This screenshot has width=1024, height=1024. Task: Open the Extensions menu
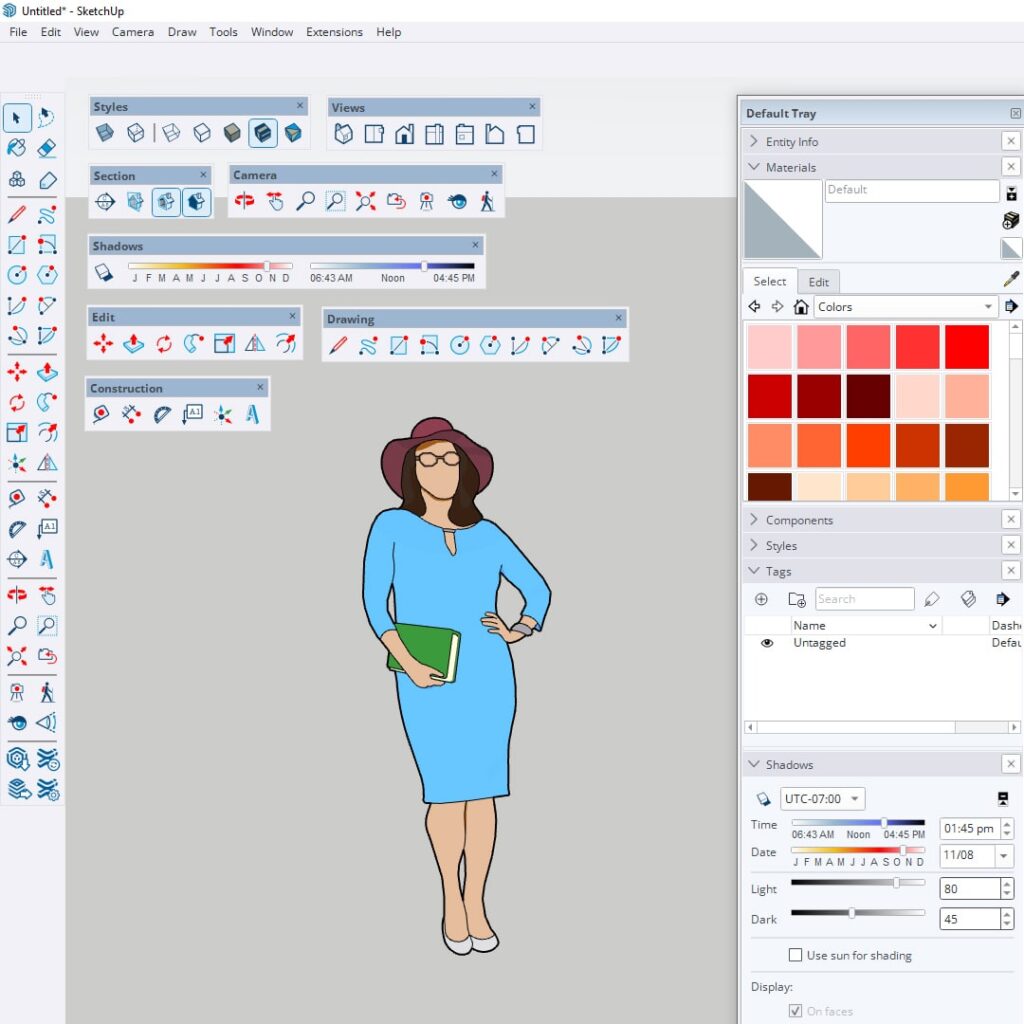click(334, 32)
